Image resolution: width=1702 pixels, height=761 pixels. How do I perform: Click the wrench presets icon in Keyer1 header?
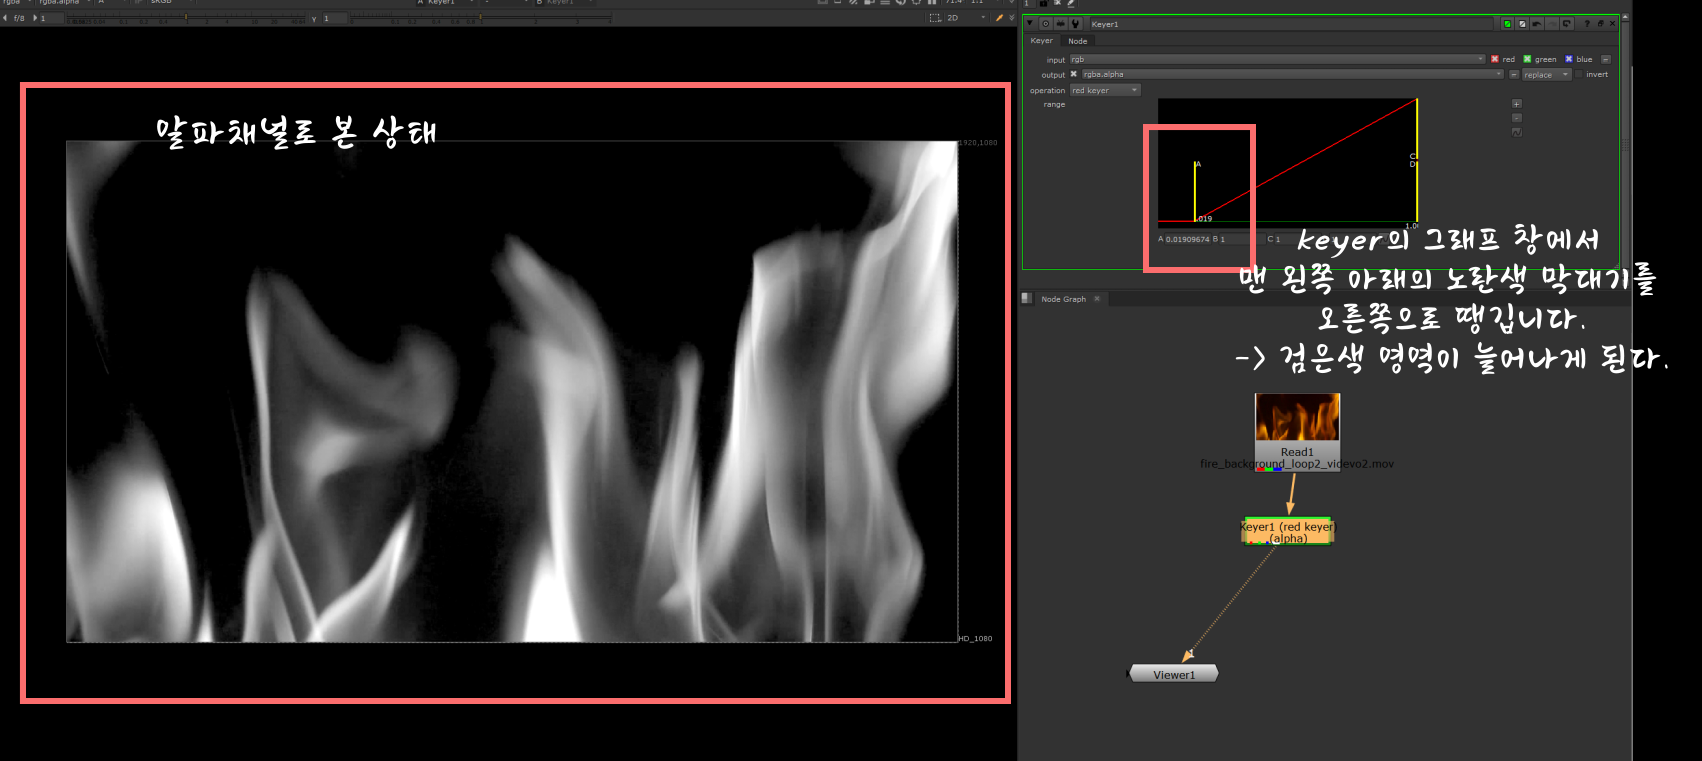pyautogui.click(x=1076, y=24)
